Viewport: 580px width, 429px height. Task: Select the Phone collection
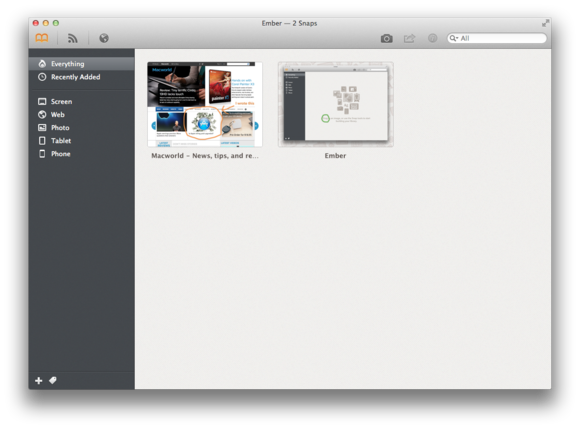point(82,154)
